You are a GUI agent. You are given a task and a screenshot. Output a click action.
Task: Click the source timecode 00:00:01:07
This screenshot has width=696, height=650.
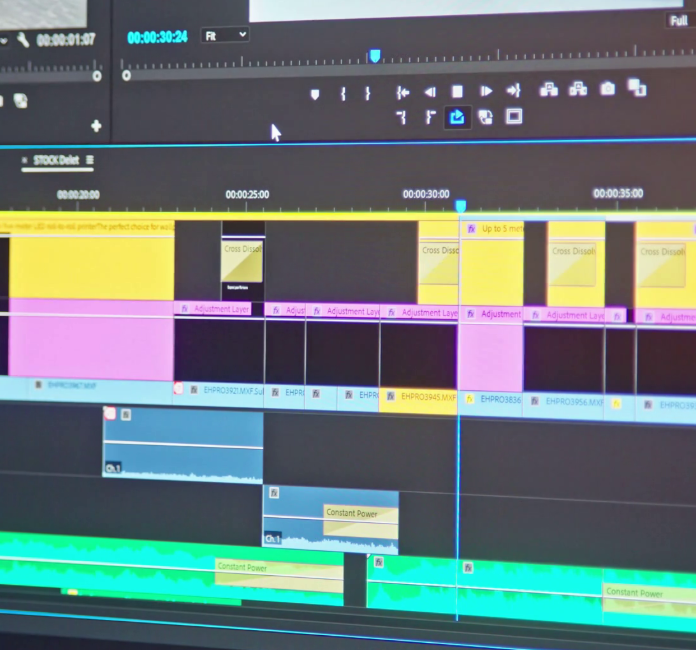tap(66, 40)
